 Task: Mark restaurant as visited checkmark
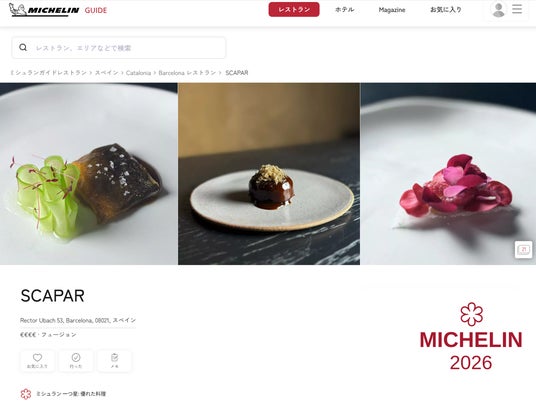point(76,361)
